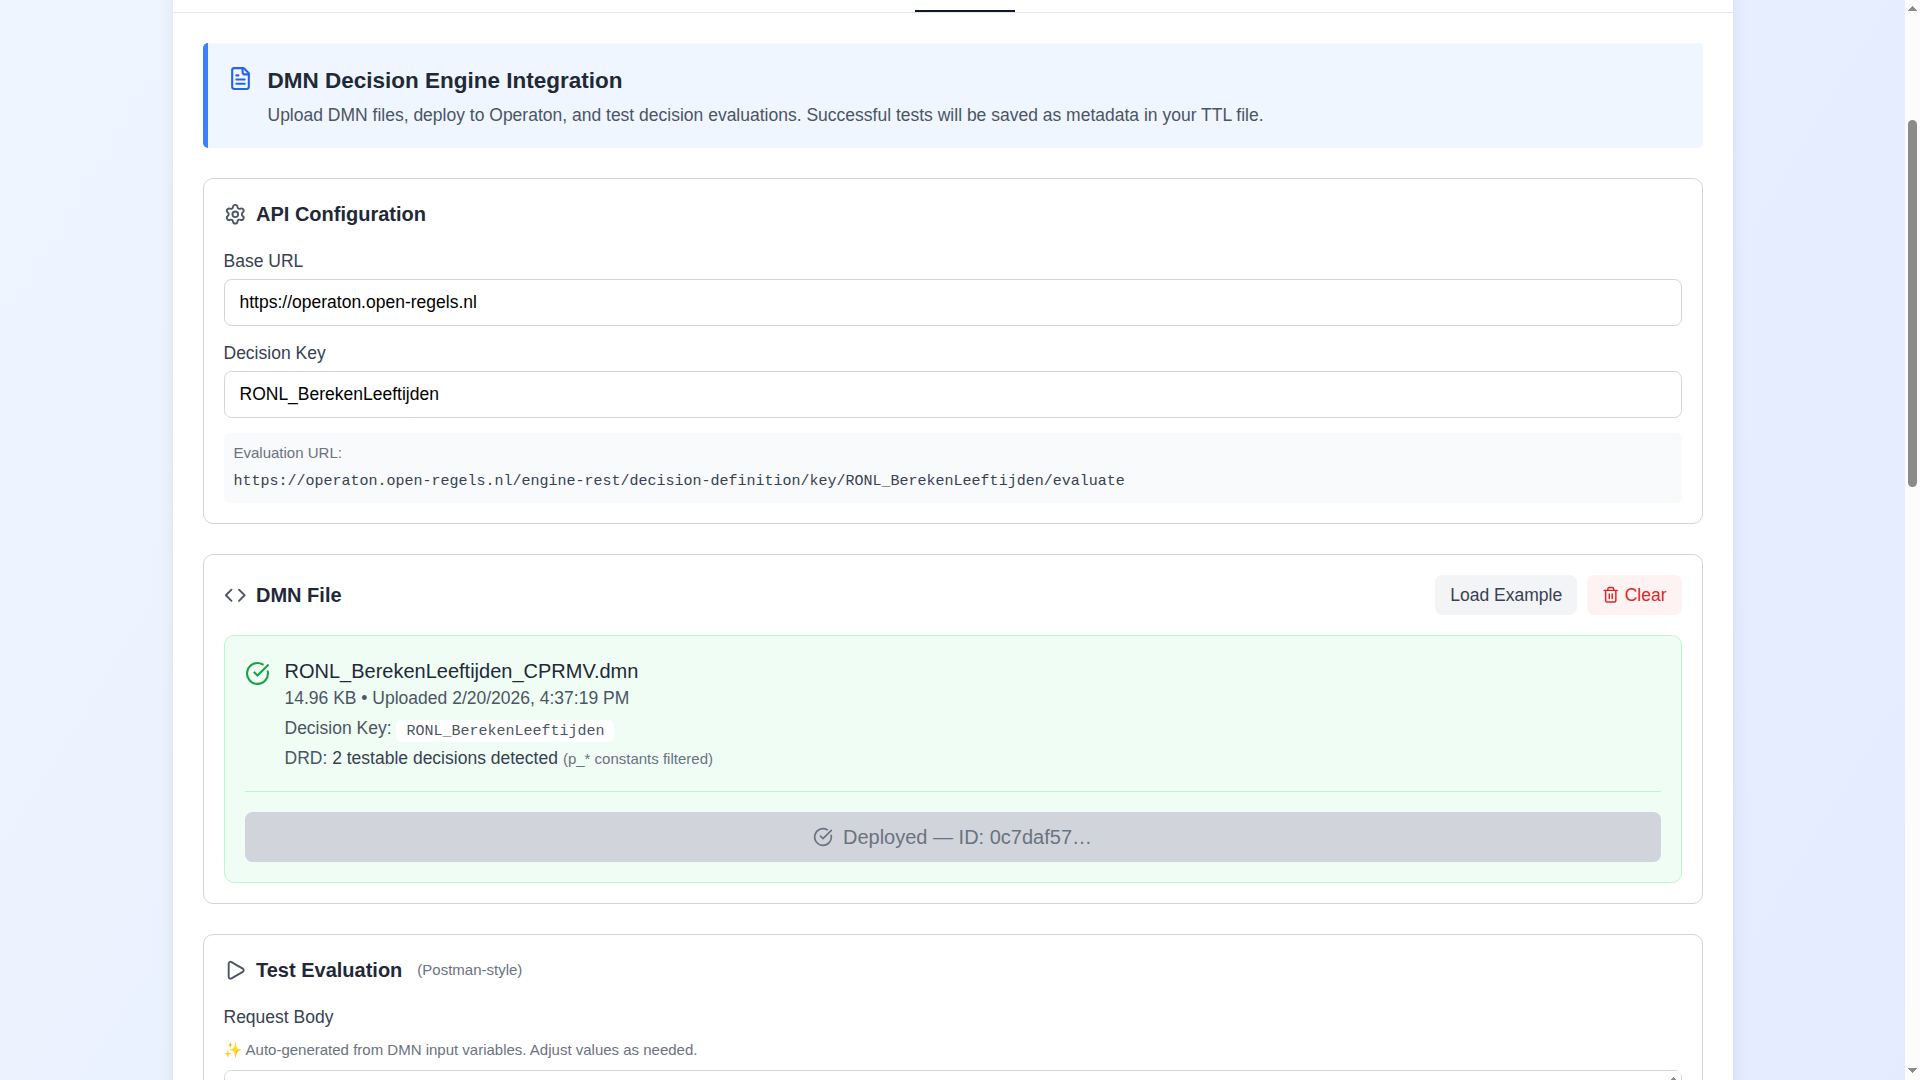Click the evaluation URL text
The image size is (1920, 1080).
(x=679, y=480)
